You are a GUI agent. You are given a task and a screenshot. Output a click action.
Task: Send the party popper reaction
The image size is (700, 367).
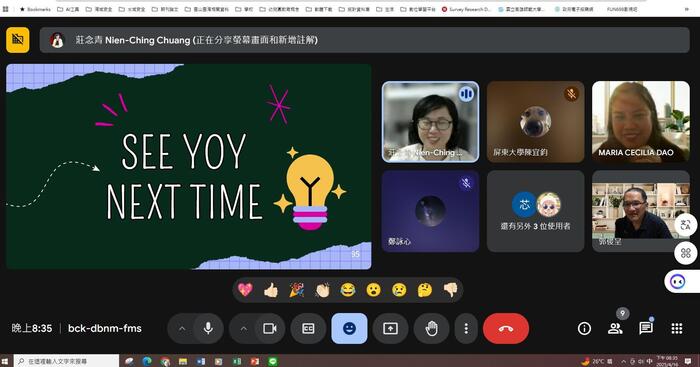(296, 290)
